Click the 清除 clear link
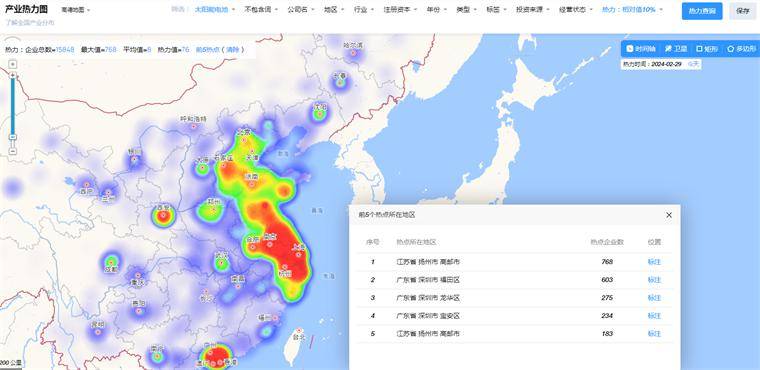The height and width of the screenshot is (370, 760). pyautogui.click(x=233, y=49)
